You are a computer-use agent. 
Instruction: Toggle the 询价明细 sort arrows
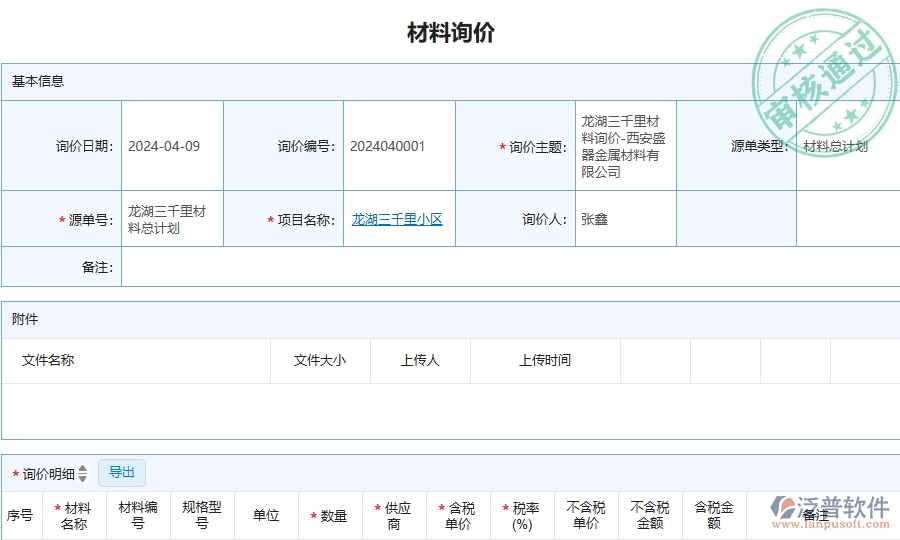83,473
